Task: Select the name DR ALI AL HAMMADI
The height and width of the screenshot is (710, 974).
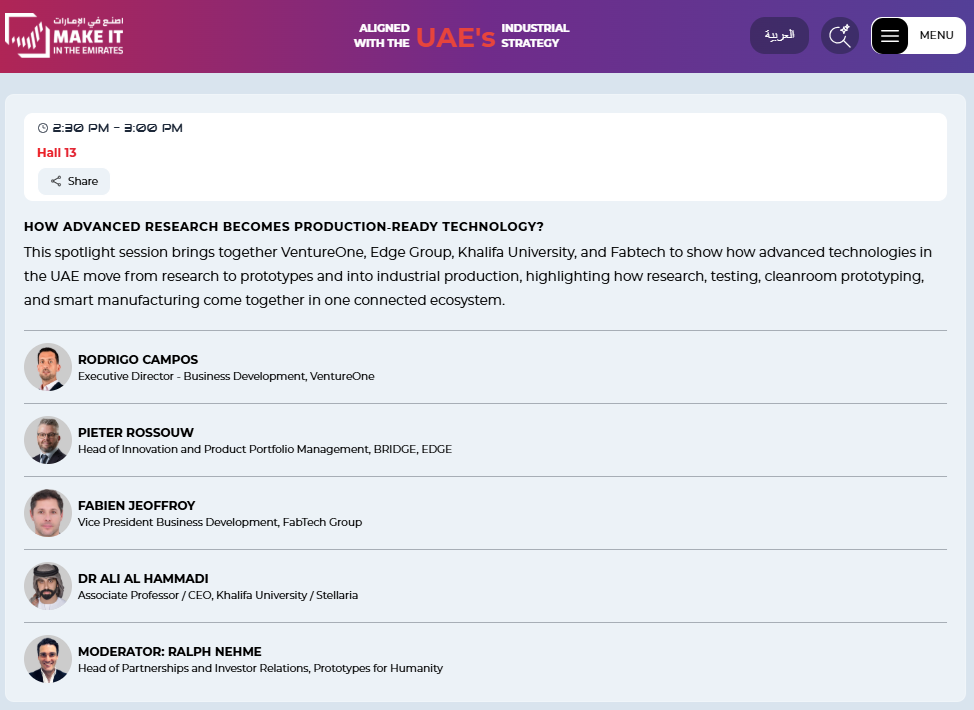Action: (143, 578)
